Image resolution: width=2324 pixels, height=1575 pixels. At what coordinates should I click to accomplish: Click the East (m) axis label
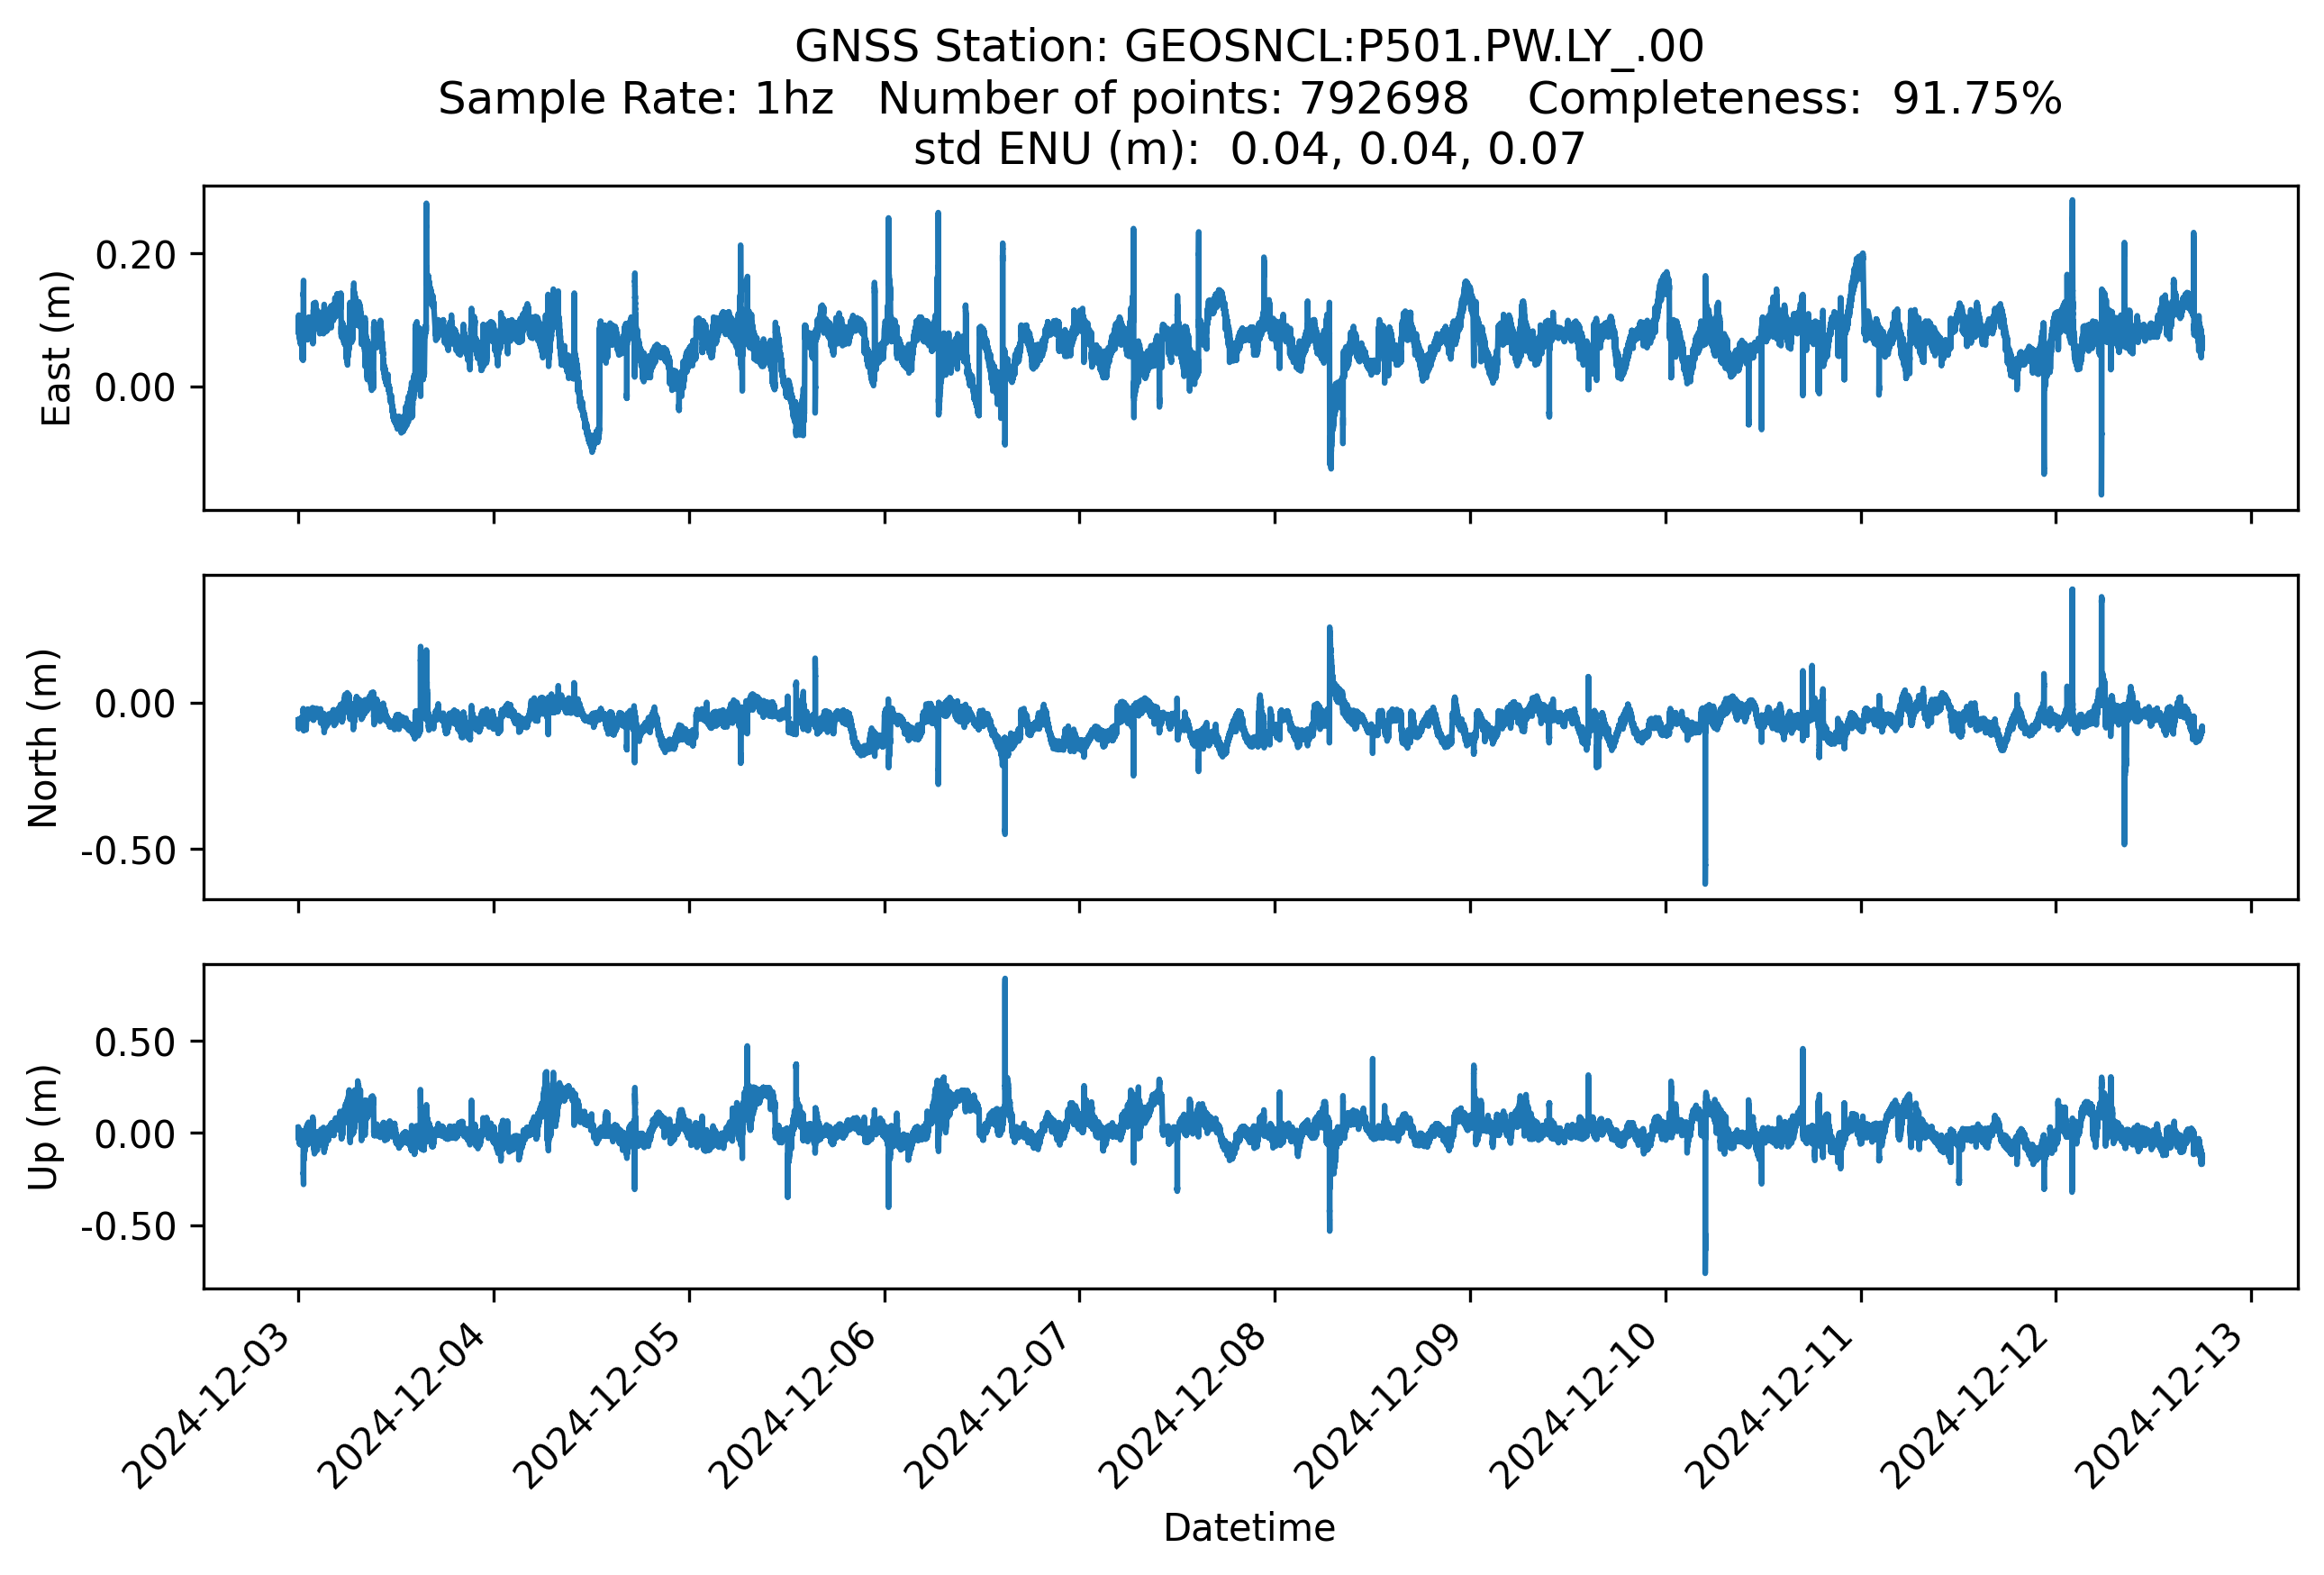56,348
